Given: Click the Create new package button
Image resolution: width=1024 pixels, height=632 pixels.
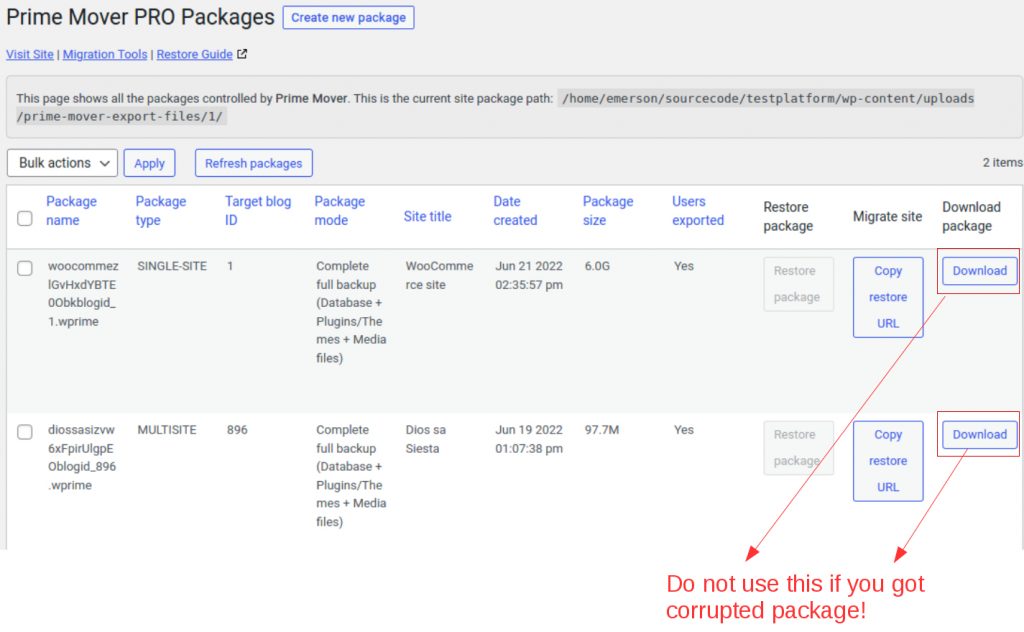Looking at the screenshot, I should 348,17.
